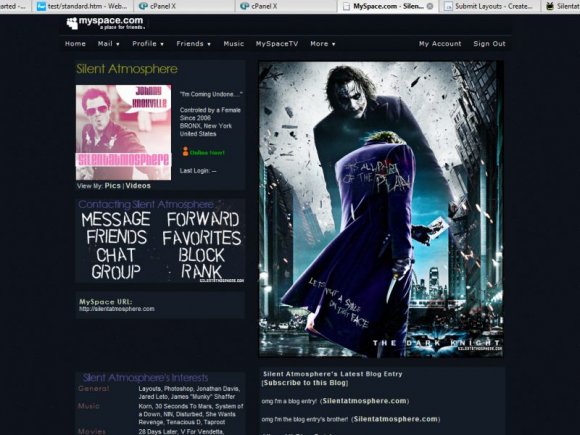The image size is (580, 435).
Task: Click the Johnny Knoxville profile picture
Action: click(x=124, y=132)
